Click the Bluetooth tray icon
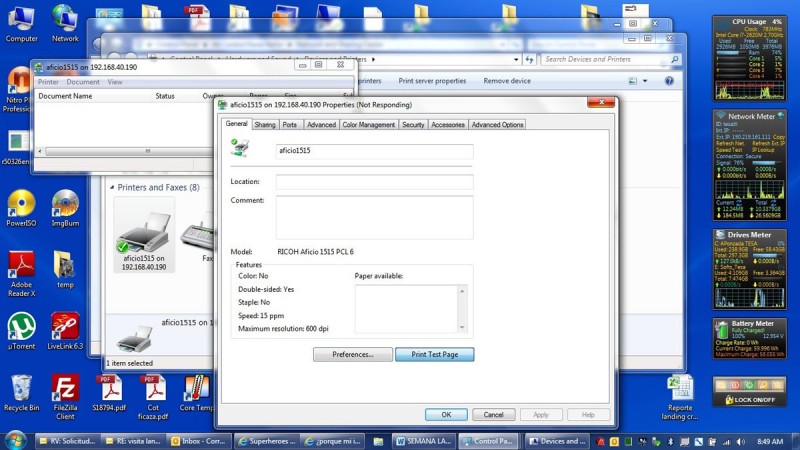The height and width of the screenshot is (450, 800). coord(670,441)
